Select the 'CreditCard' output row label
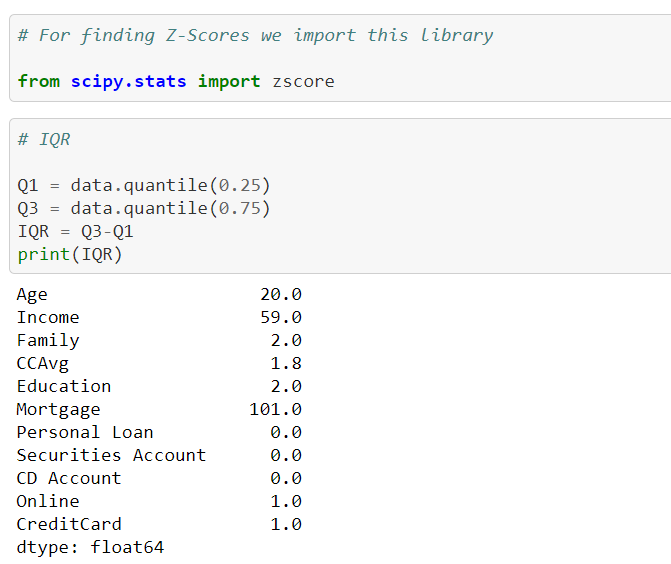 tap(69, 525)
